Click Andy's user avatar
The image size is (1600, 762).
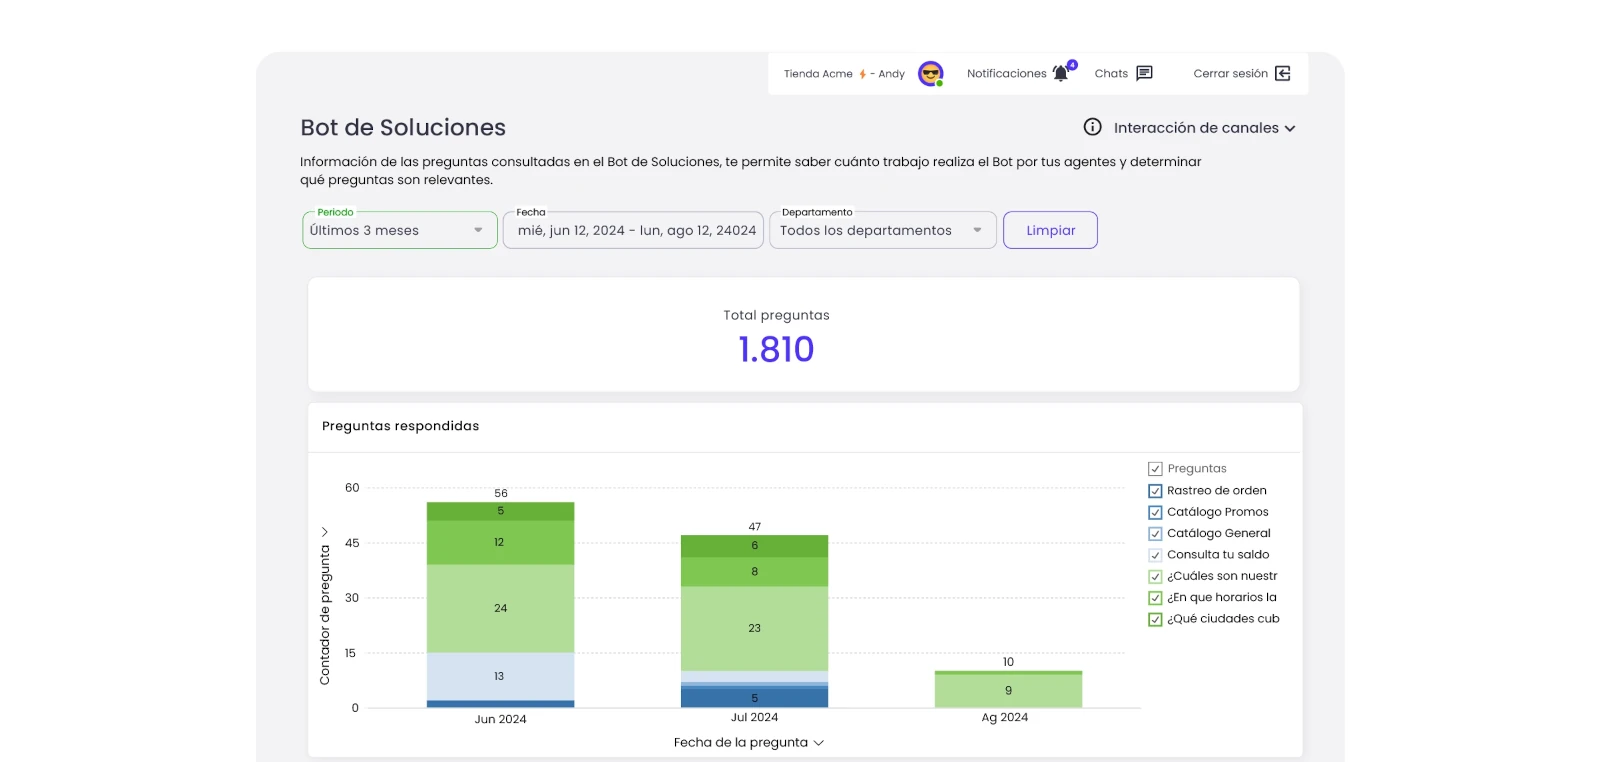pyautogui.click(x=930, y=73)
